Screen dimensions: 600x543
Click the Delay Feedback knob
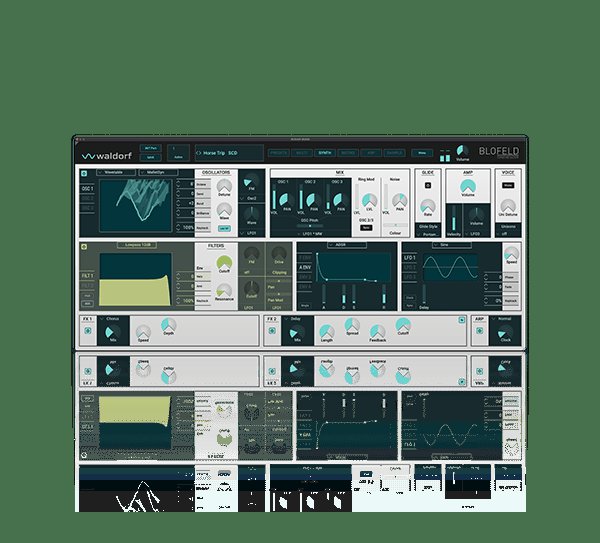pos(378,330)
